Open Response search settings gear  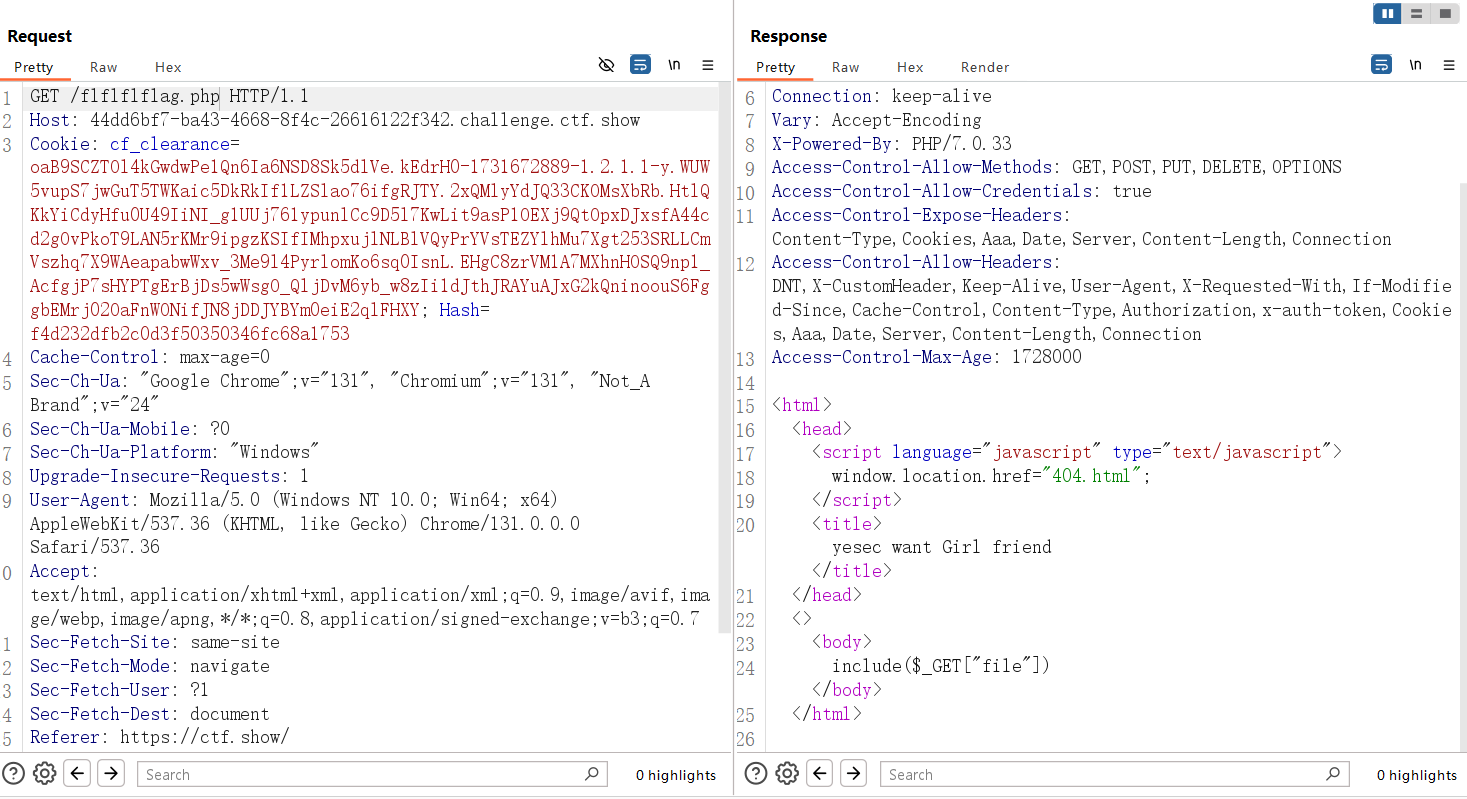[x=787, y=773]
